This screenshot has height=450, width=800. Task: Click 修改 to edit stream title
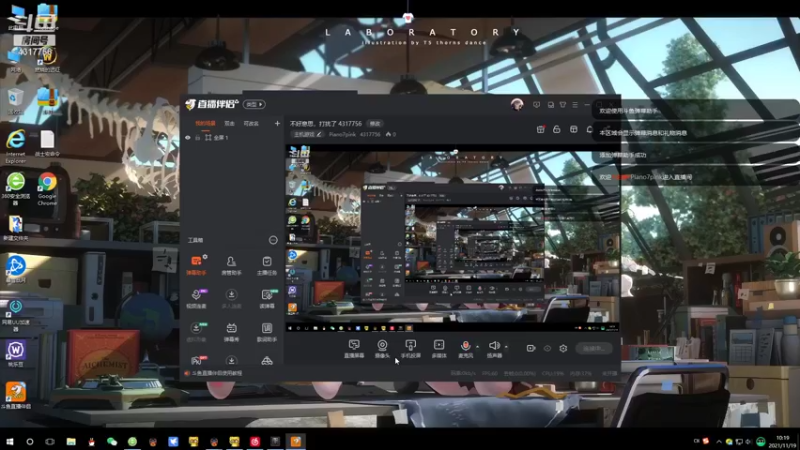coord(375,124)
